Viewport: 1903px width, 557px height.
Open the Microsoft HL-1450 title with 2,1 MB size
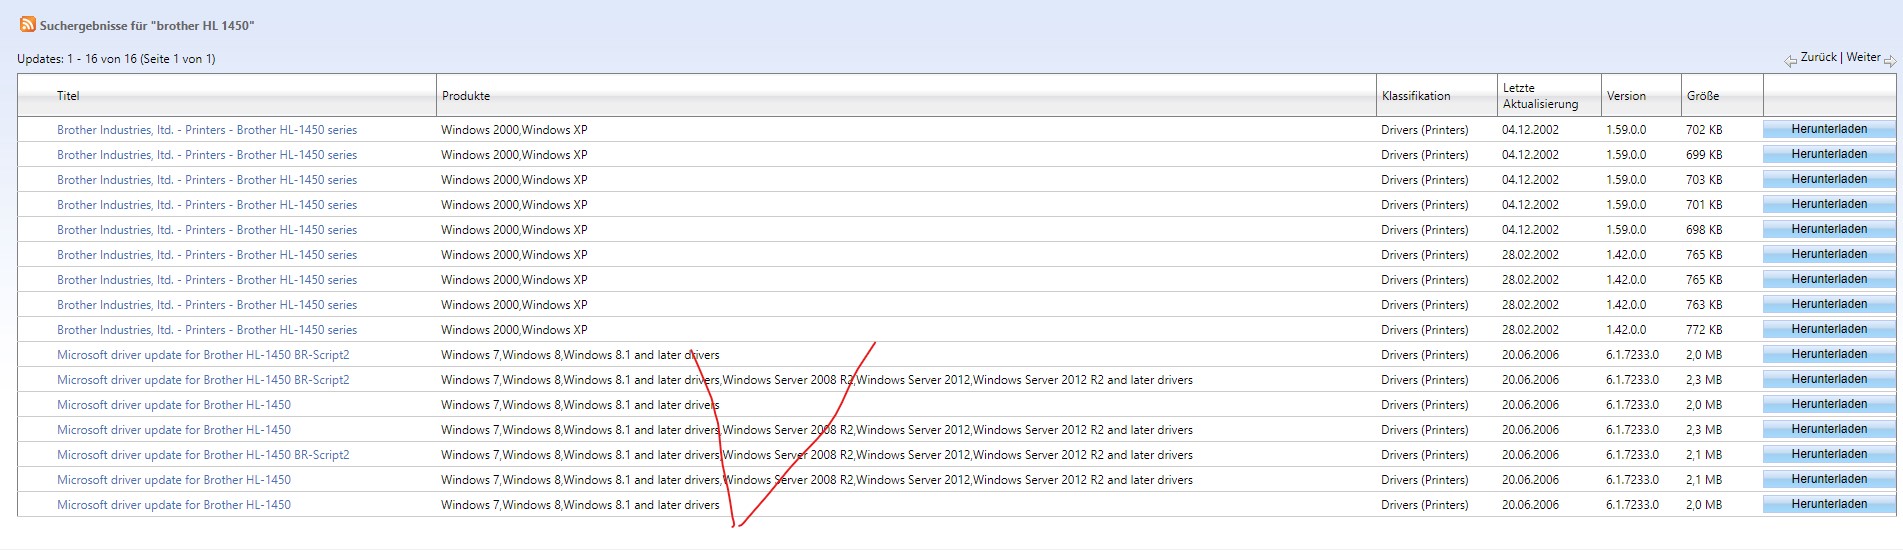coord(174,480)
